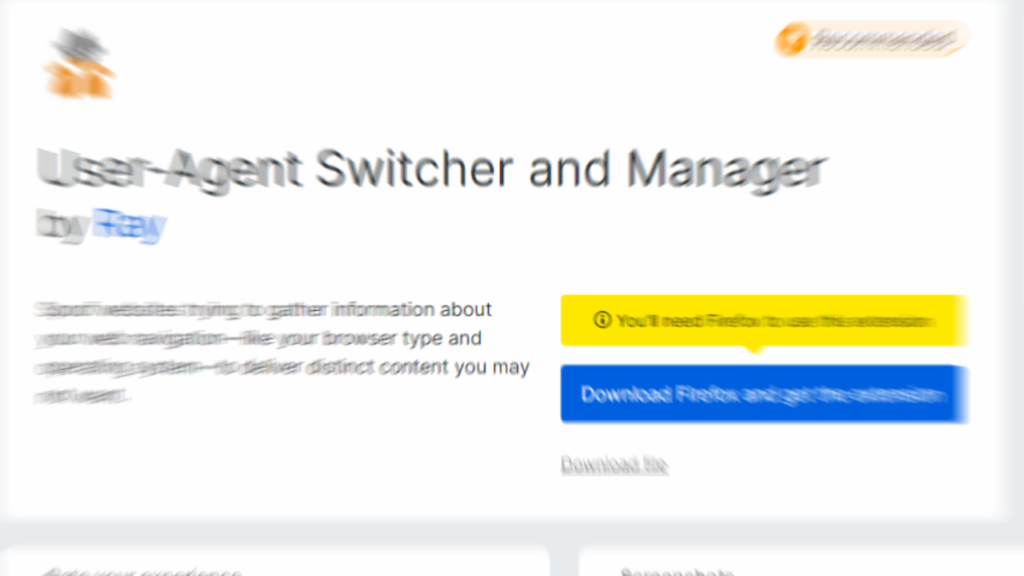Image resolution: width=1024 pixels, height=576 pixels.
Task: Click the User-Agent Switcher extension icon
Action: click(80, 64)
